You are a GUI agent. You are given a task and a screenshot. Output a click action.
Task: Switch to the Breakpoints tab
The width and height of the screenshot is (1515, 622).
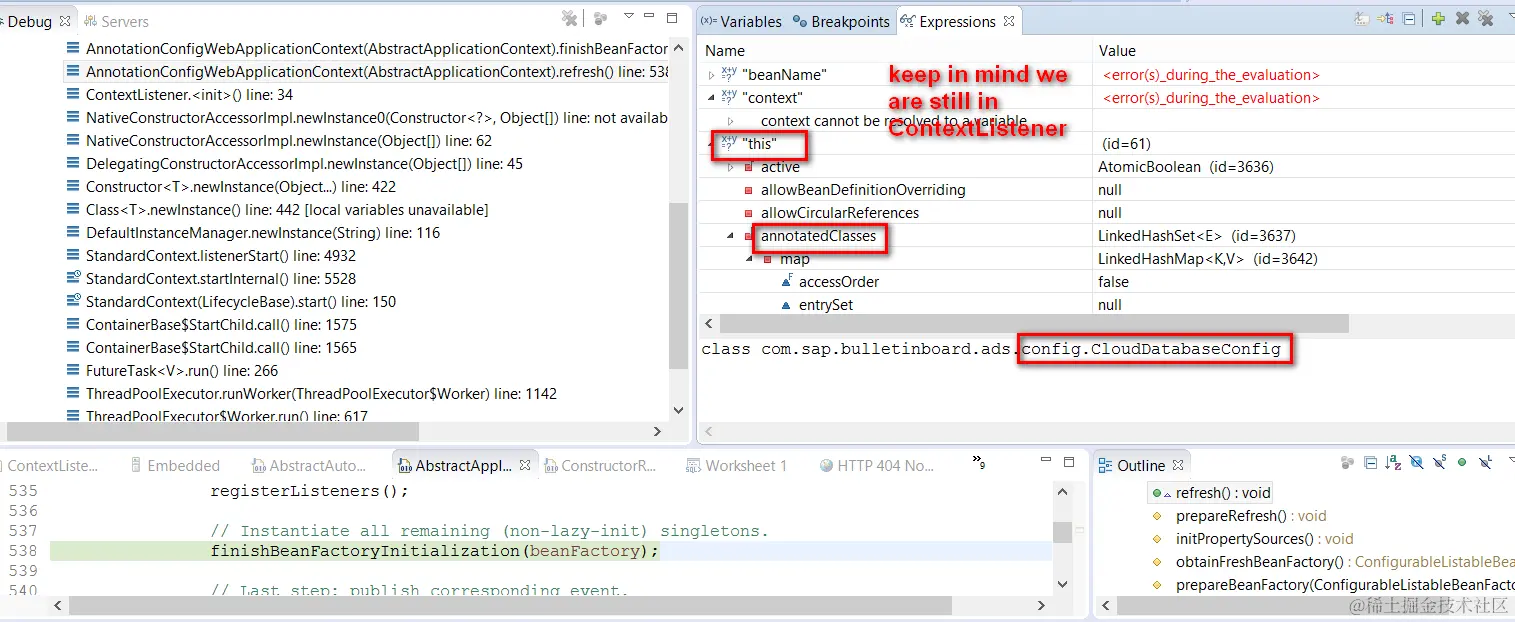[841, 21]
